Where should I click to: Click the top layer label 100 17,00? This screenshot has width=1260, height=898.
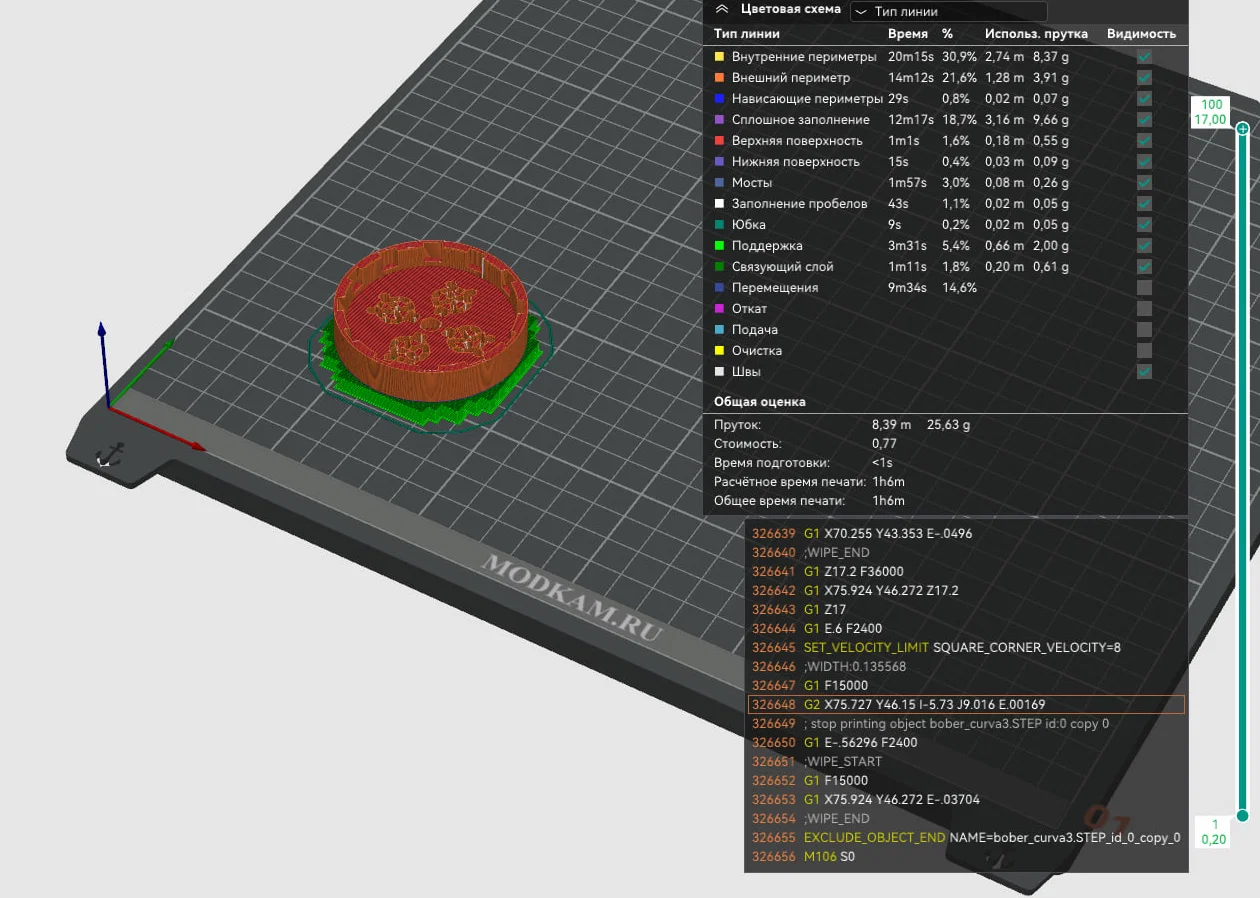(1212, 112)
